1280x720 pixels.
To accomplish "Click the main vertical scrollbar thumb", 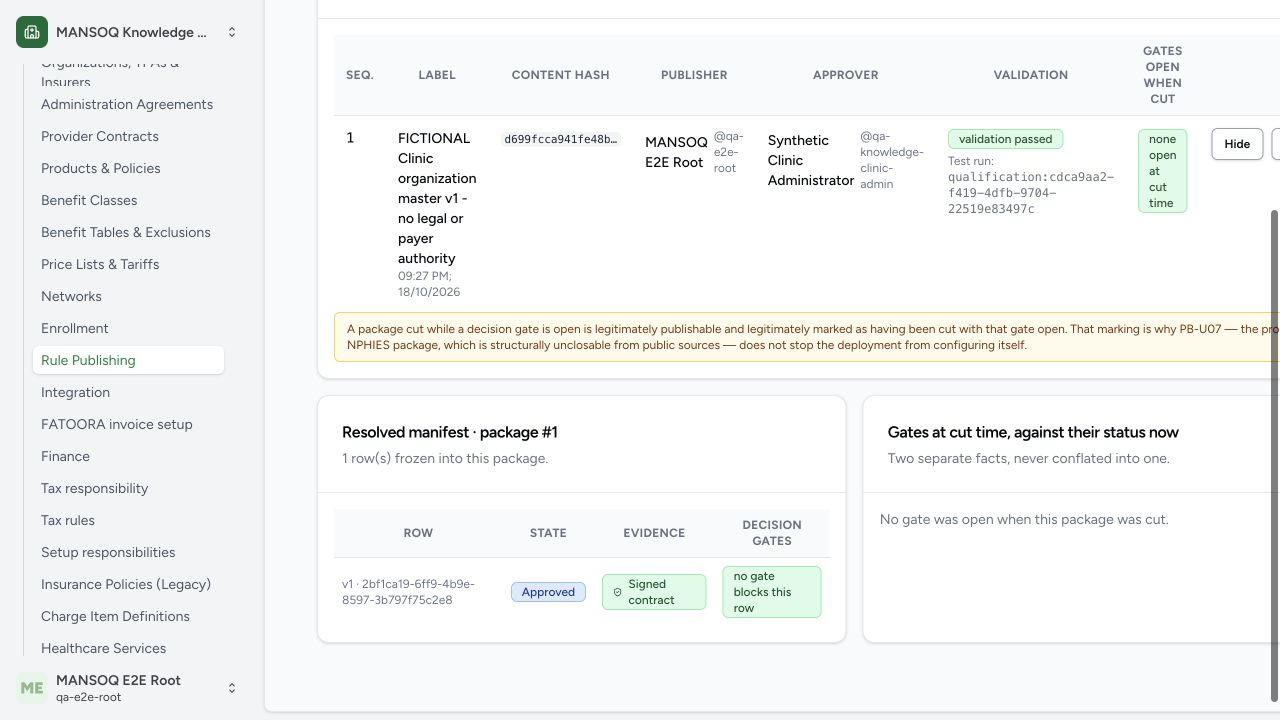I will pyautogui.click(x=1274, y=455).
